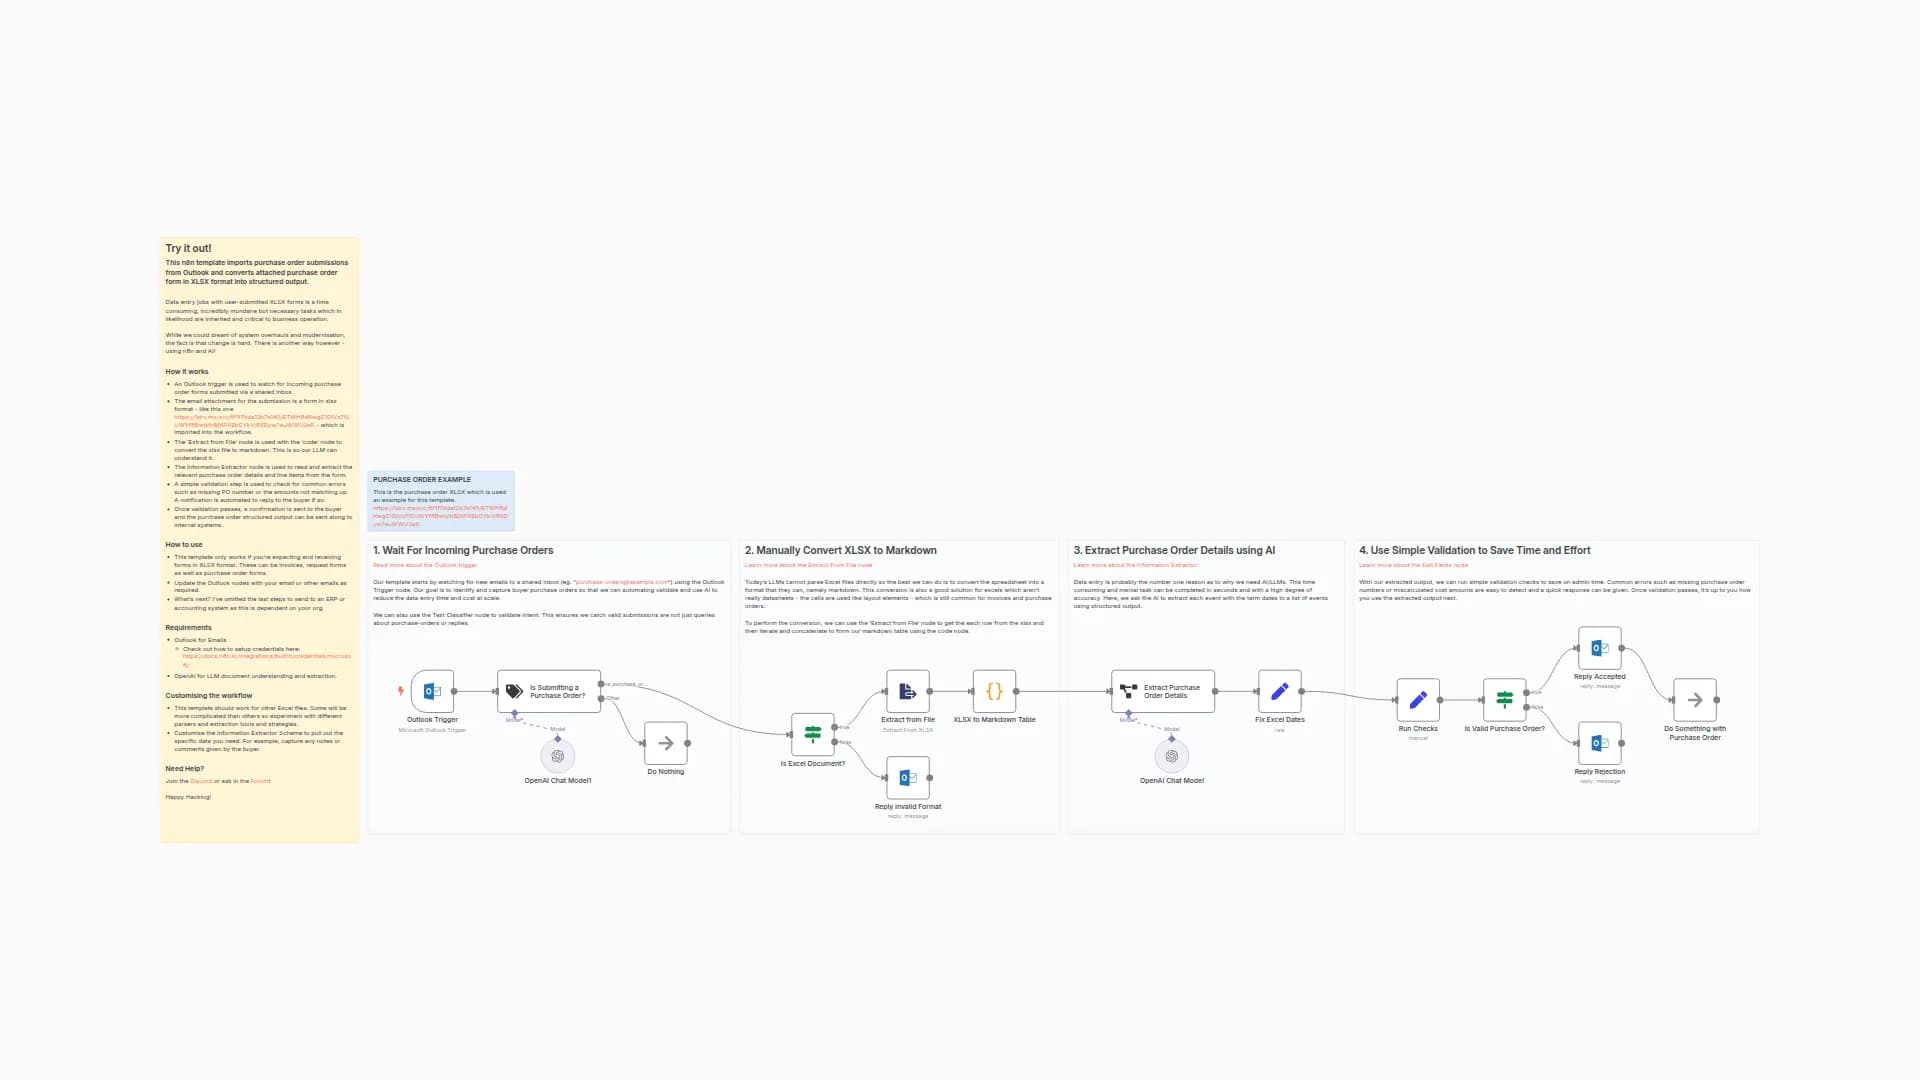Click the 'Need Help?' subheading
The height and width of the screenshot is (1080, 1920).
click(184, 769)
